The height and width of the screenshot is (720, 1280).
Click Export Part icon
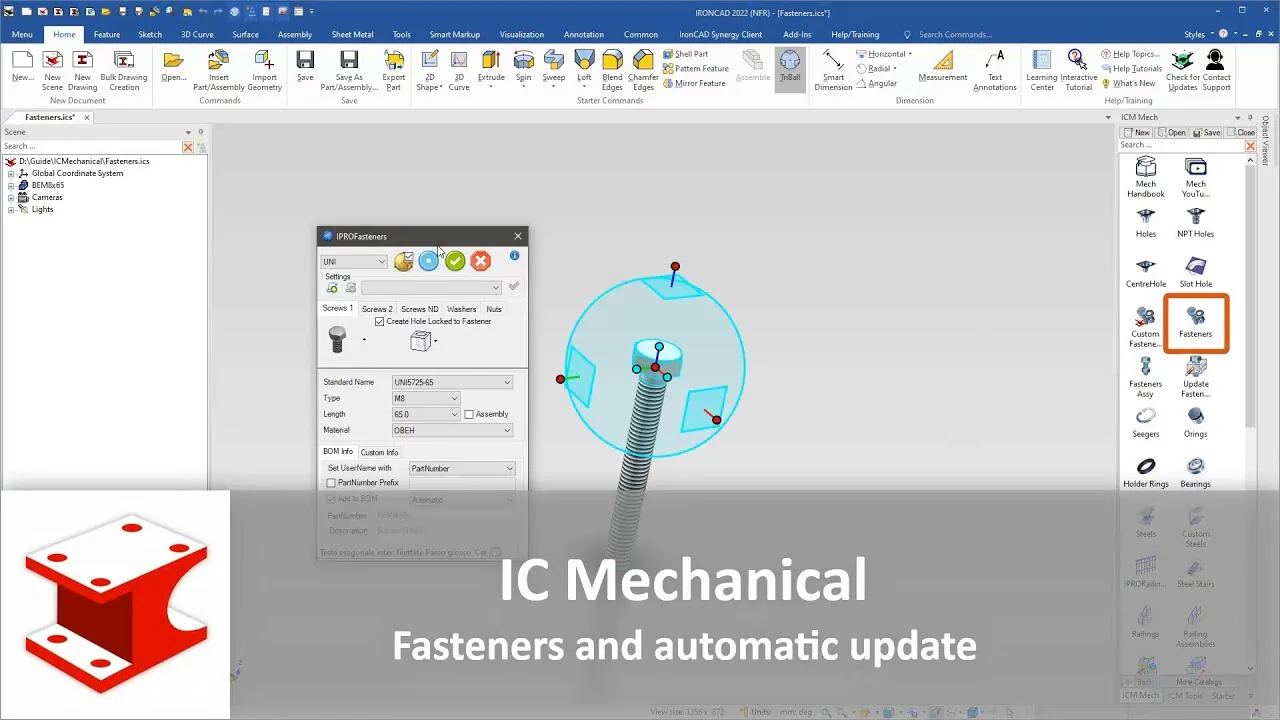click(x=394, y=69)
